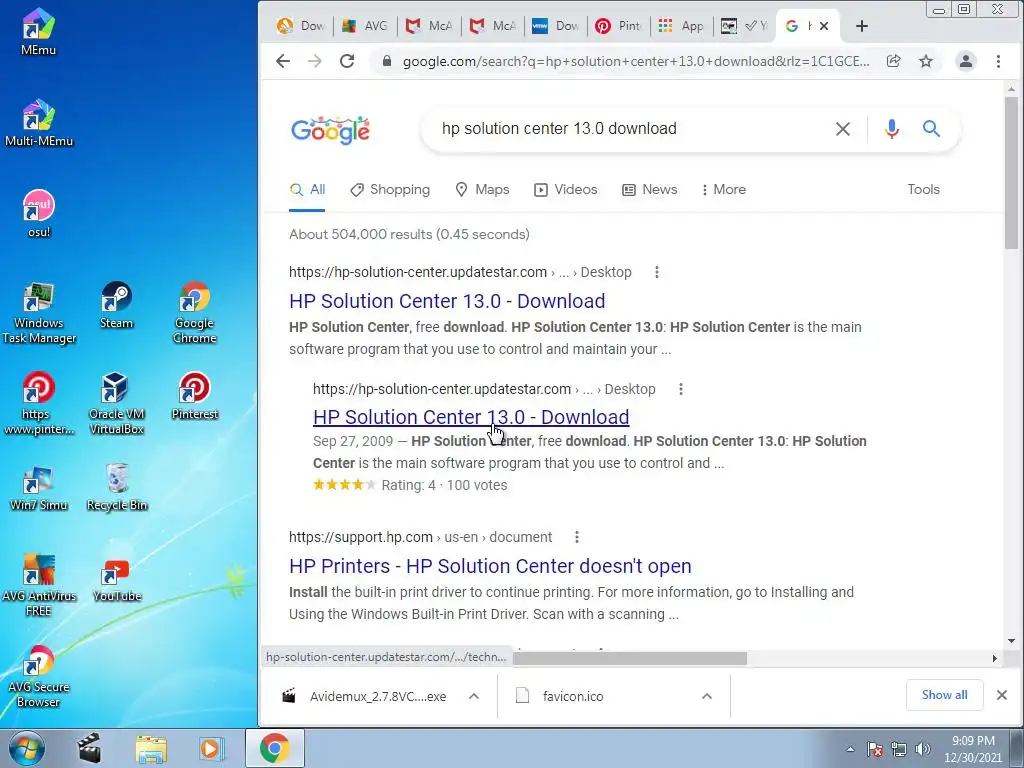This screenshot has width=1024, height=768.
Task: Open the More search filters dropdown
Action: click(723, 189)
